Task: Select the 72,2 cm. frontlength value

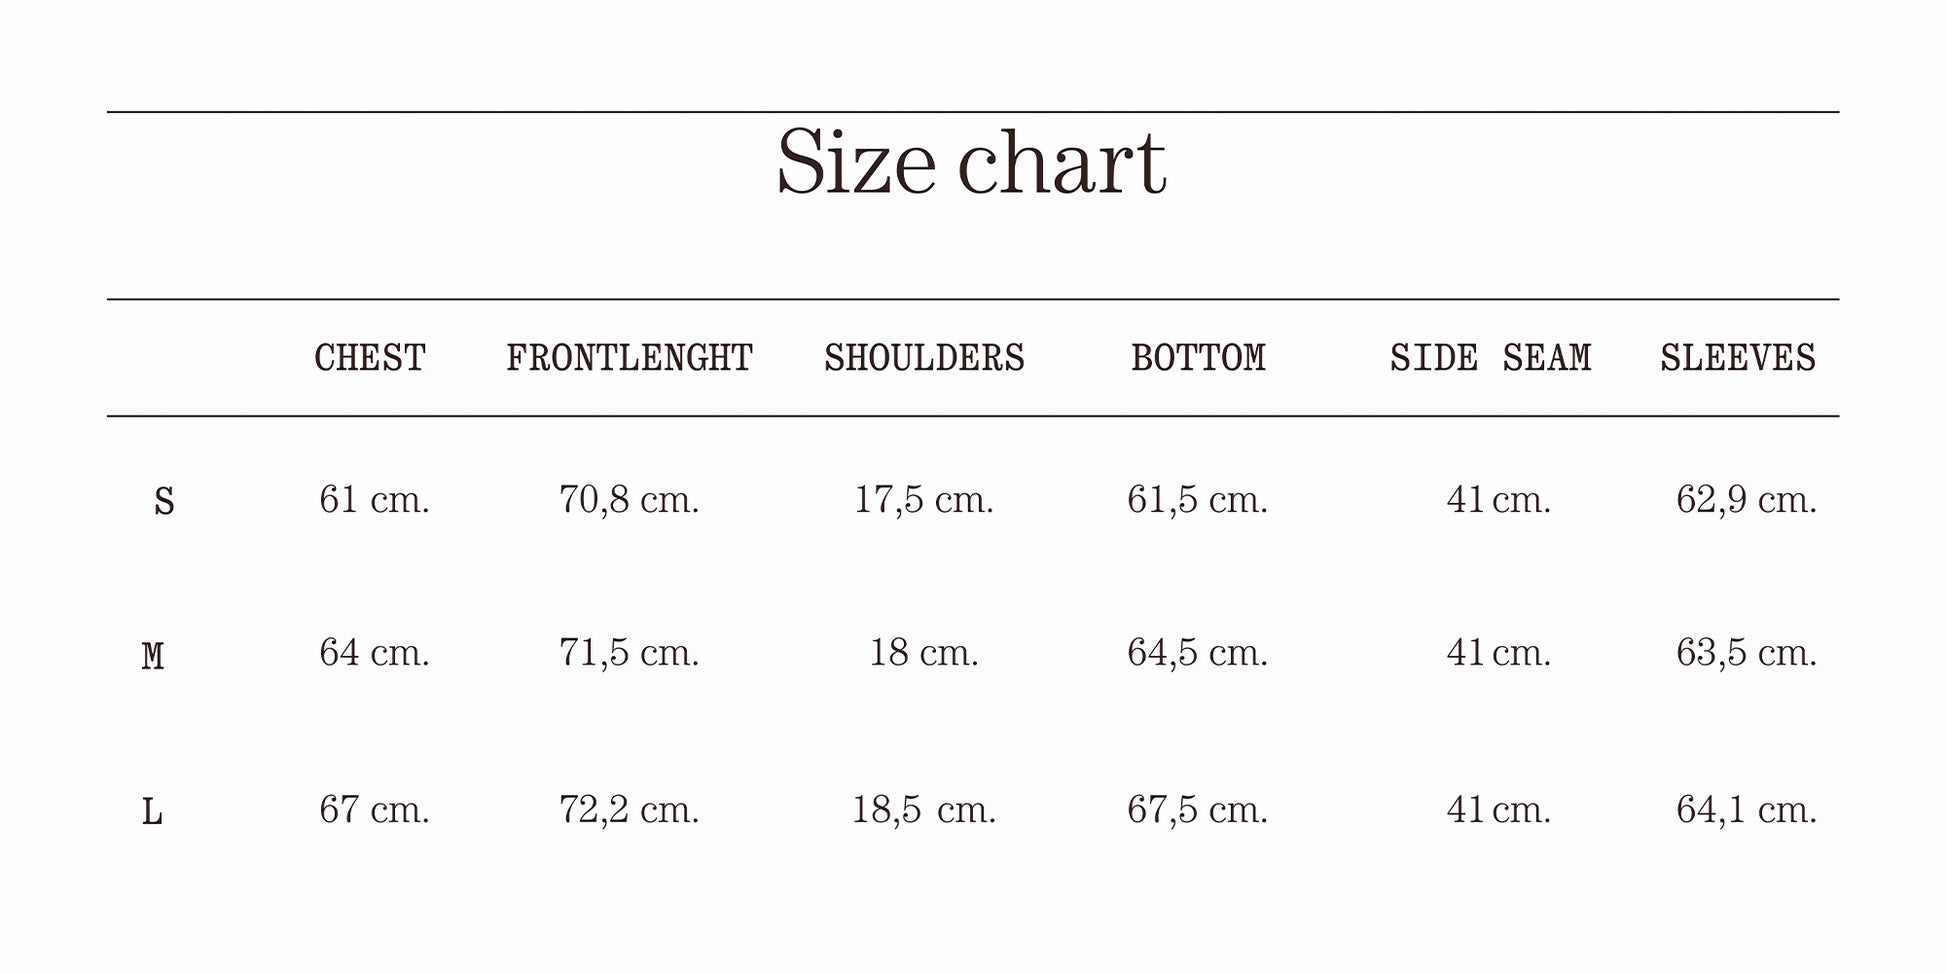Action: click(x=629, y=809)
